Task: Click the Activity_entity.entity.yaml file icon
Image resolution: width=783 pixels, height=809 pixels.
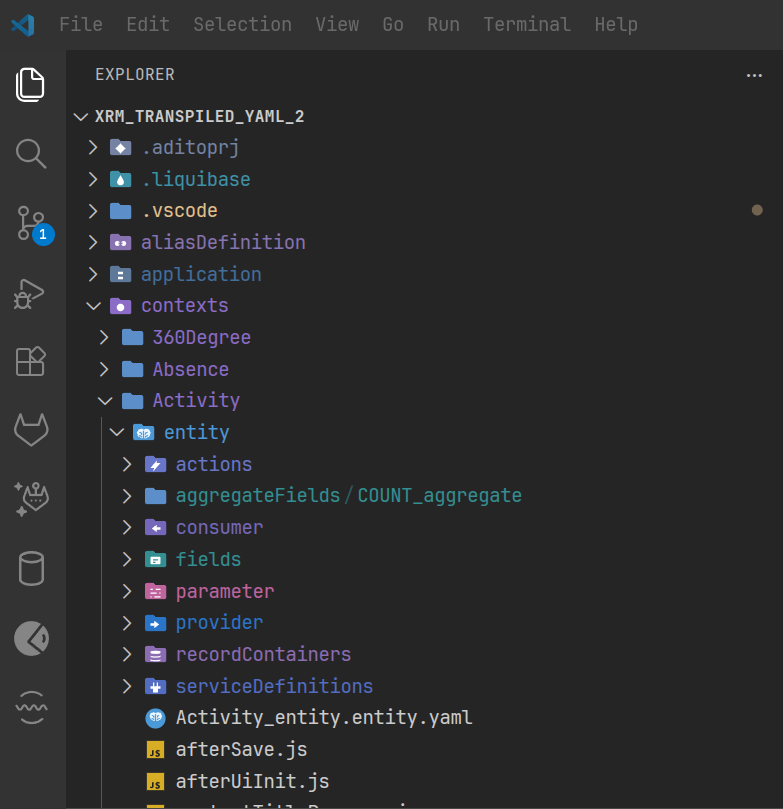Action: [155, 718]
